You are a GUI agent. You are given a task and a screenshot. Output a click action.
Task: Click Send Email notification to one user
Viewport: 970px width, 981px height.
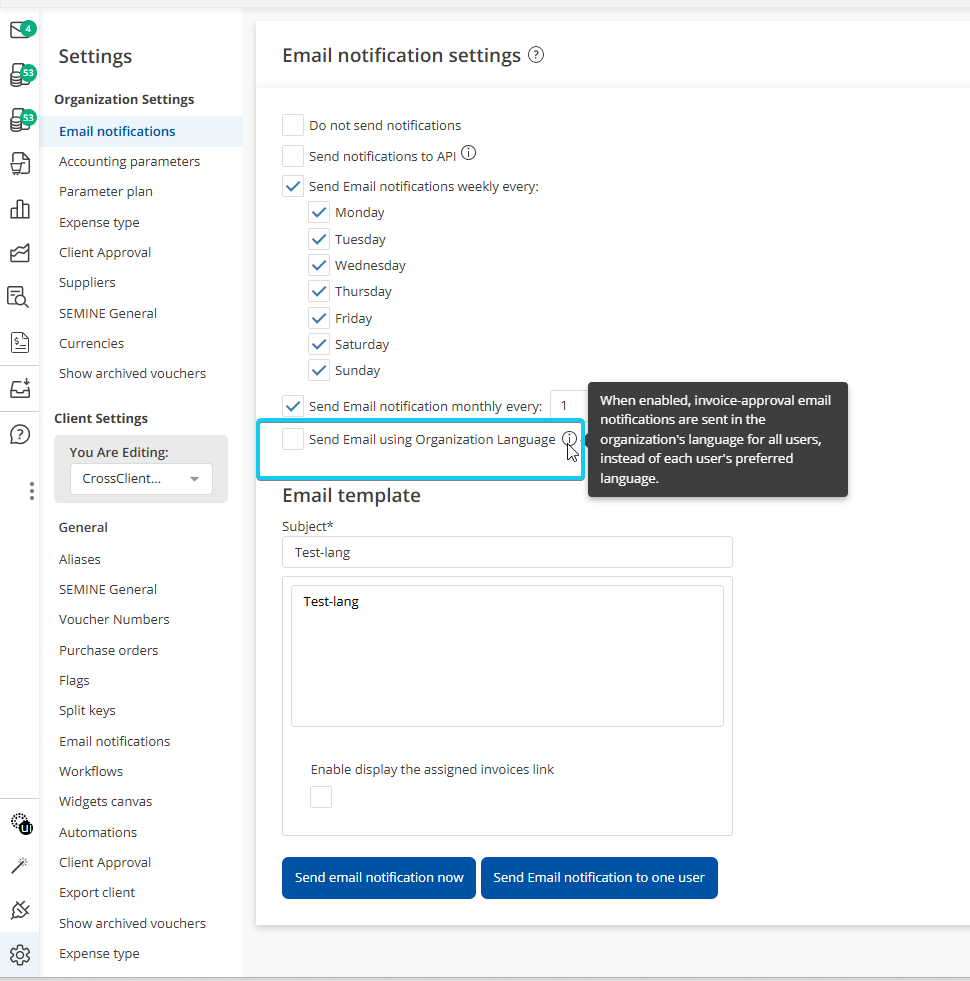pos(599,878)
